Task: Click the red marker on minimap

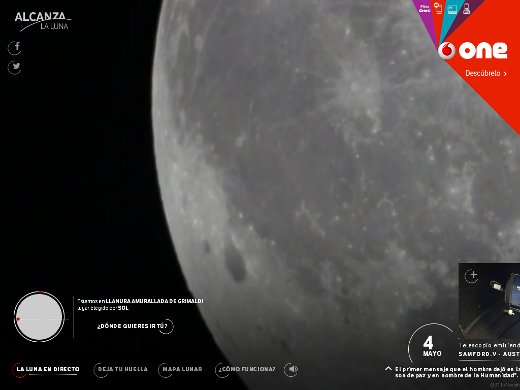Action: [x=18, y=319]
